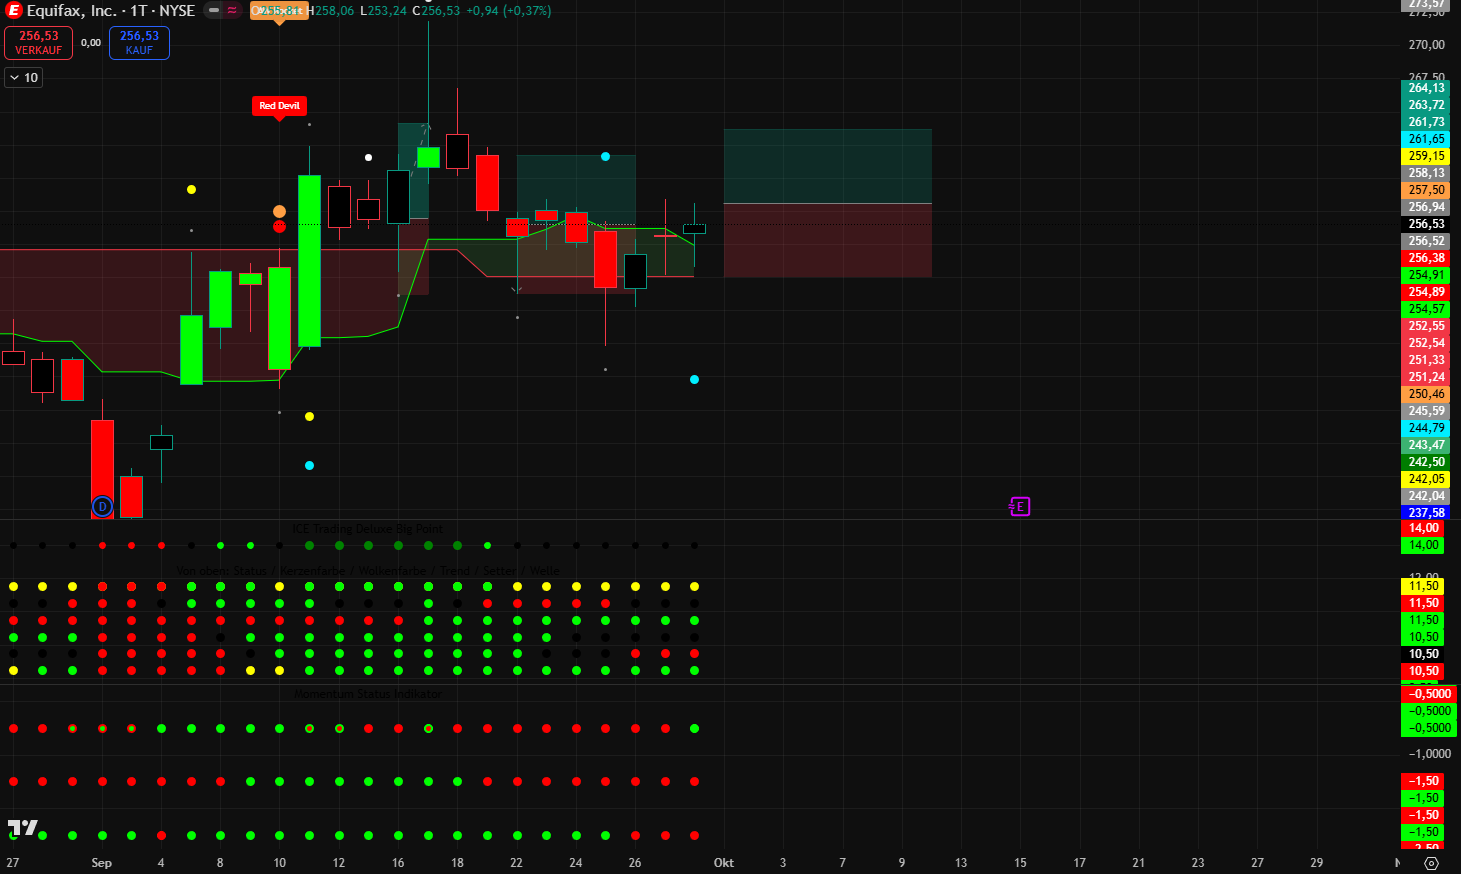Image resolution: width=1461 pixels, height=874 pixels.
Task: Click the purple earnings E marker
Action: click(1020, 507)
